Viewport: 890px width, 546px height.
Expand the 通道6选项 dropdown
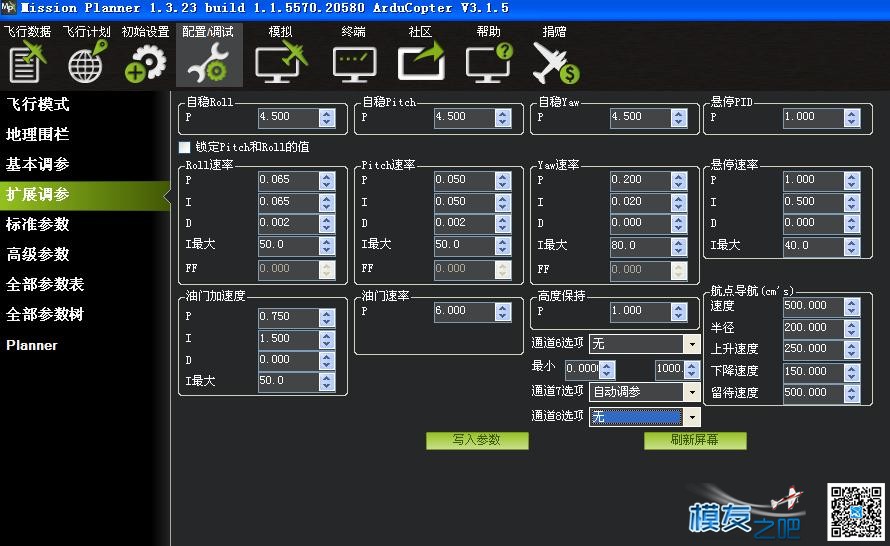pyautogui.click(x=692, y=344)
